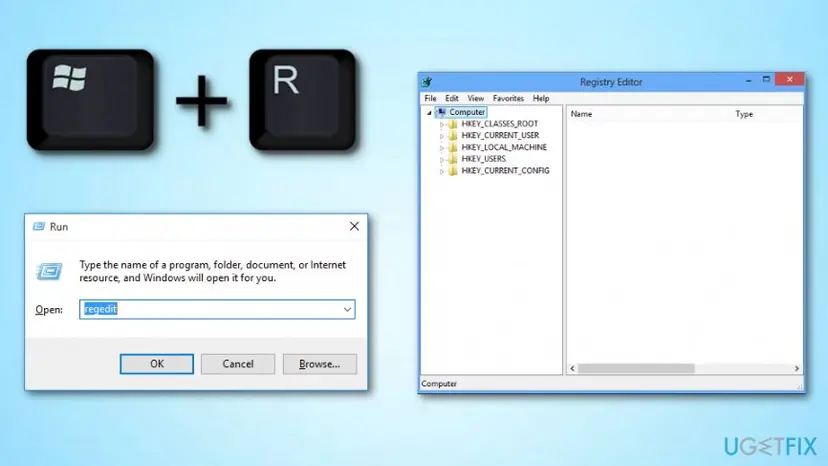This screenshot has width=828, height=466.
Task: Click the Computer path in status bar
Action: (x=439, y=384)
